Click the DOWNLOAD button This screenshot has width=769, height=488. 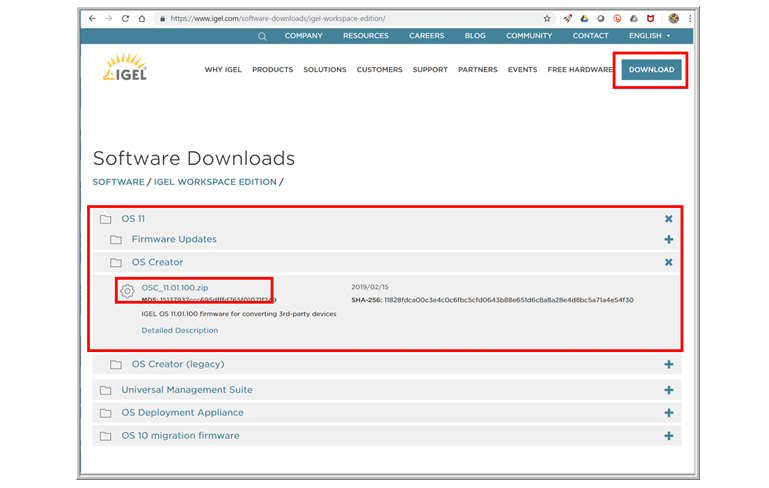click(651, 70)
